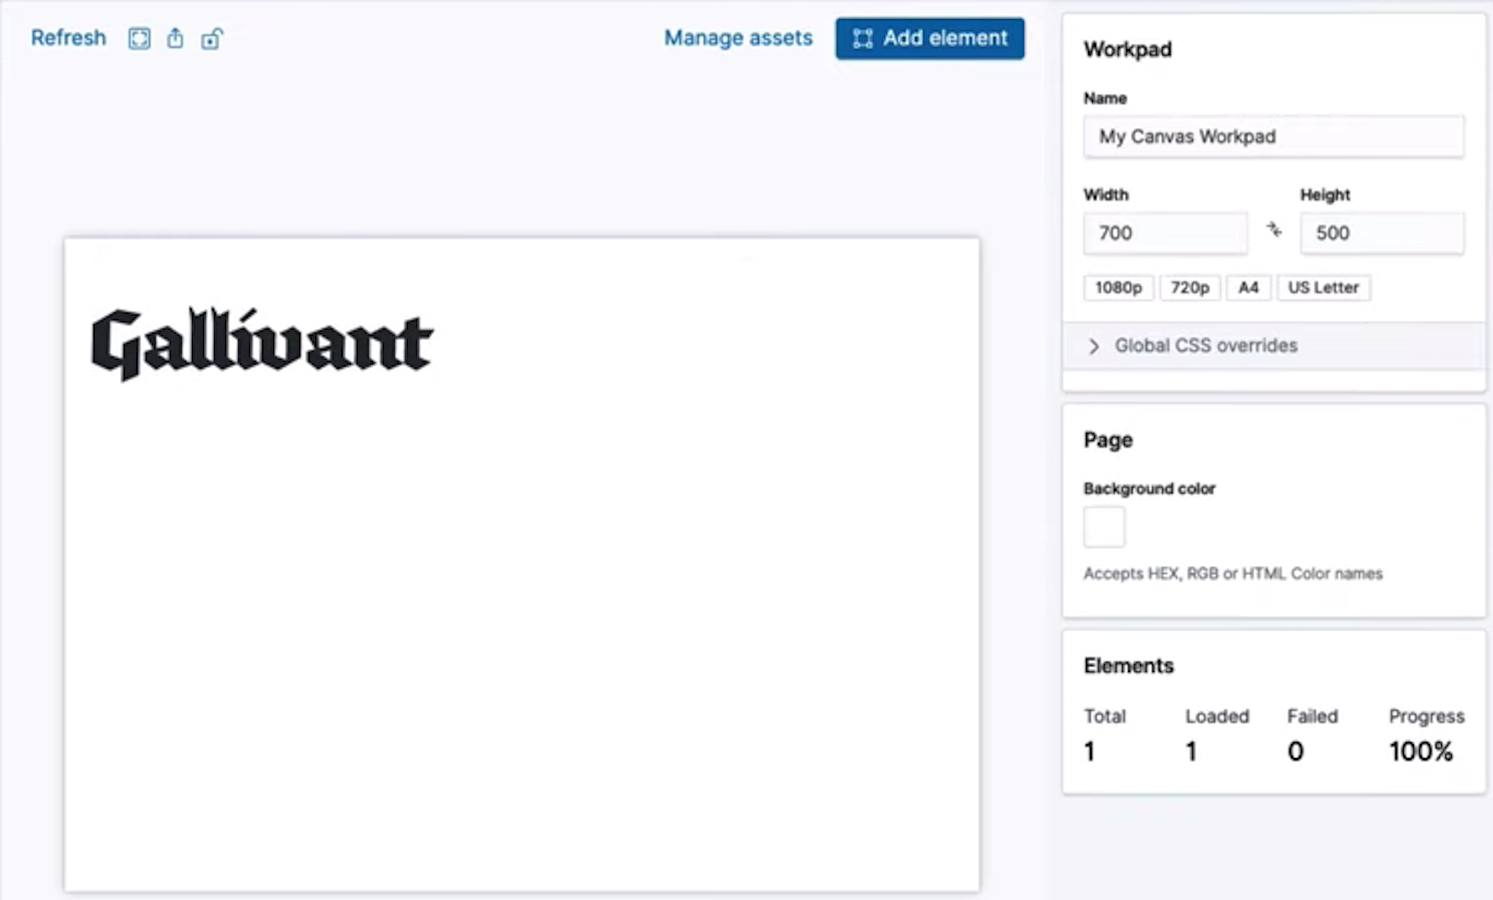Select the Workpad settings panel
The image size is (1493, 900).
click(1127, 49)
